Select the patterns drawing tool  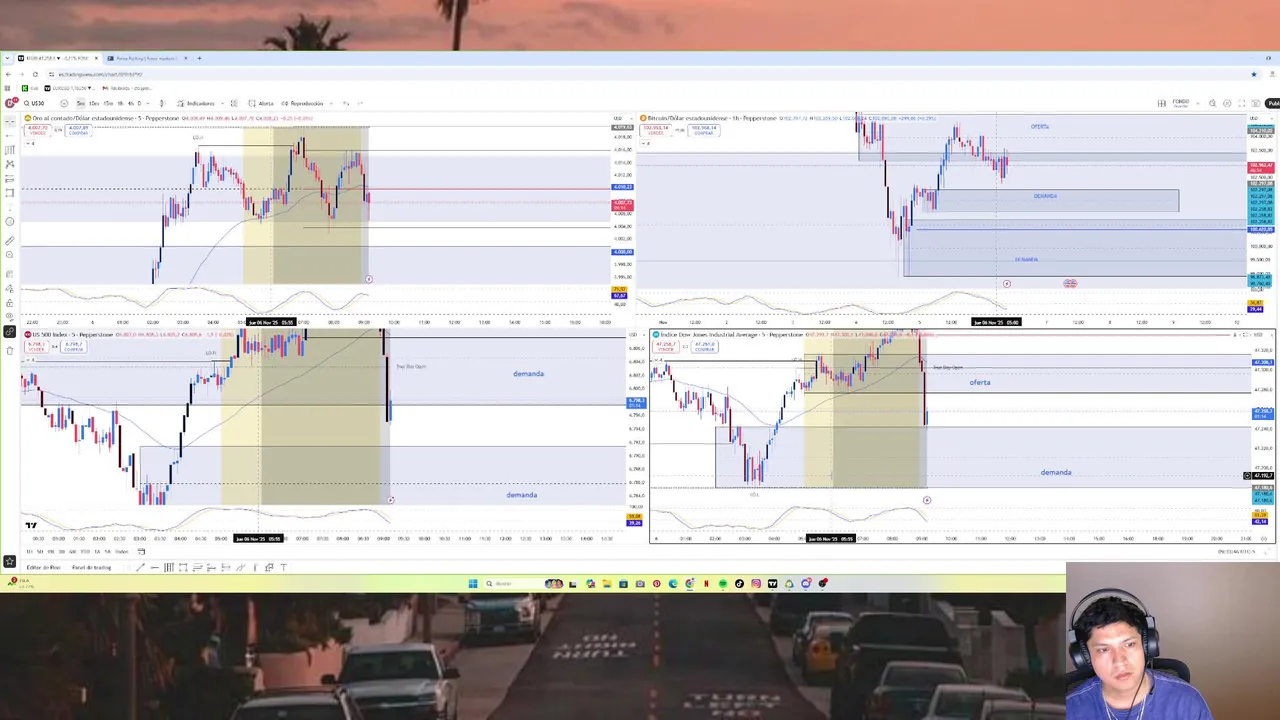(x=10, y=164)
